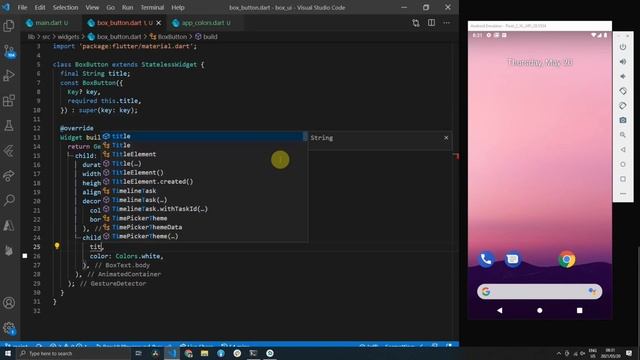Click the Google search bar on emulator
Image resolution: width=640 pixels, height=360 pixels.
coord(539,291)
